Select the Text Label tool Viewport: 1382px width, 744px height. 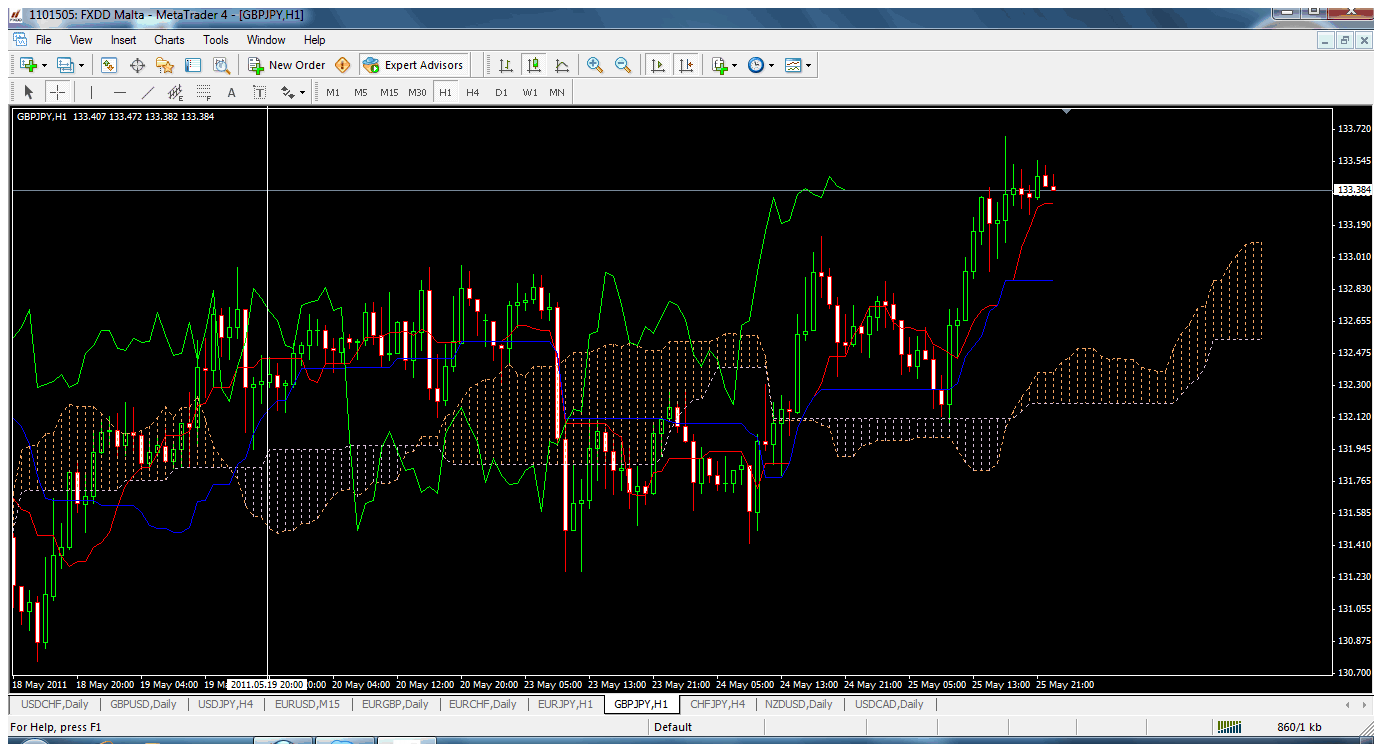pyautogui.click(x=259, y=92)
